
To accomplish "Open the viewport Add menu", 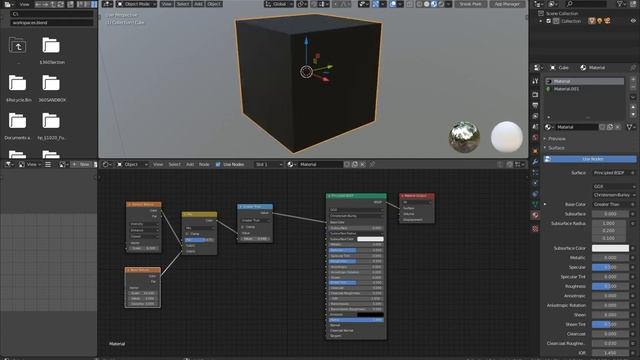I will [198, 4].
